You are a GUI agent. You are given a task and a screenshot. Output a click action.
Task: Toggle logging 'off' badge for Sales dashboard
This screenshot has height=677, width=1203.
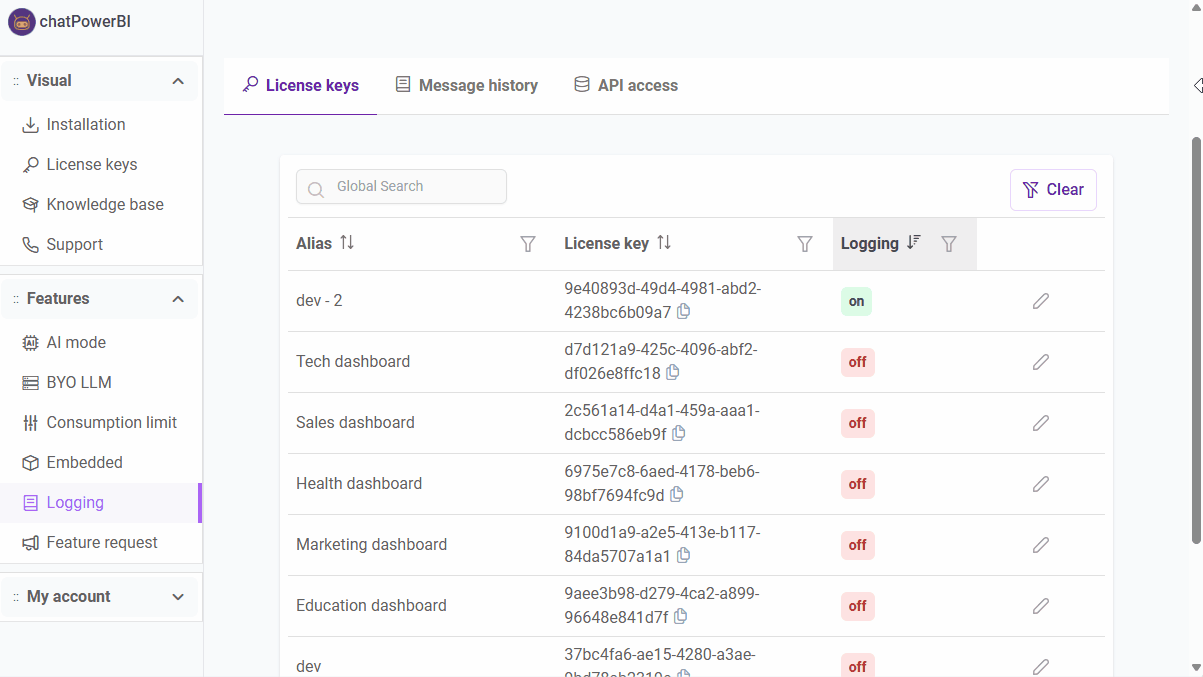[857, 423]
